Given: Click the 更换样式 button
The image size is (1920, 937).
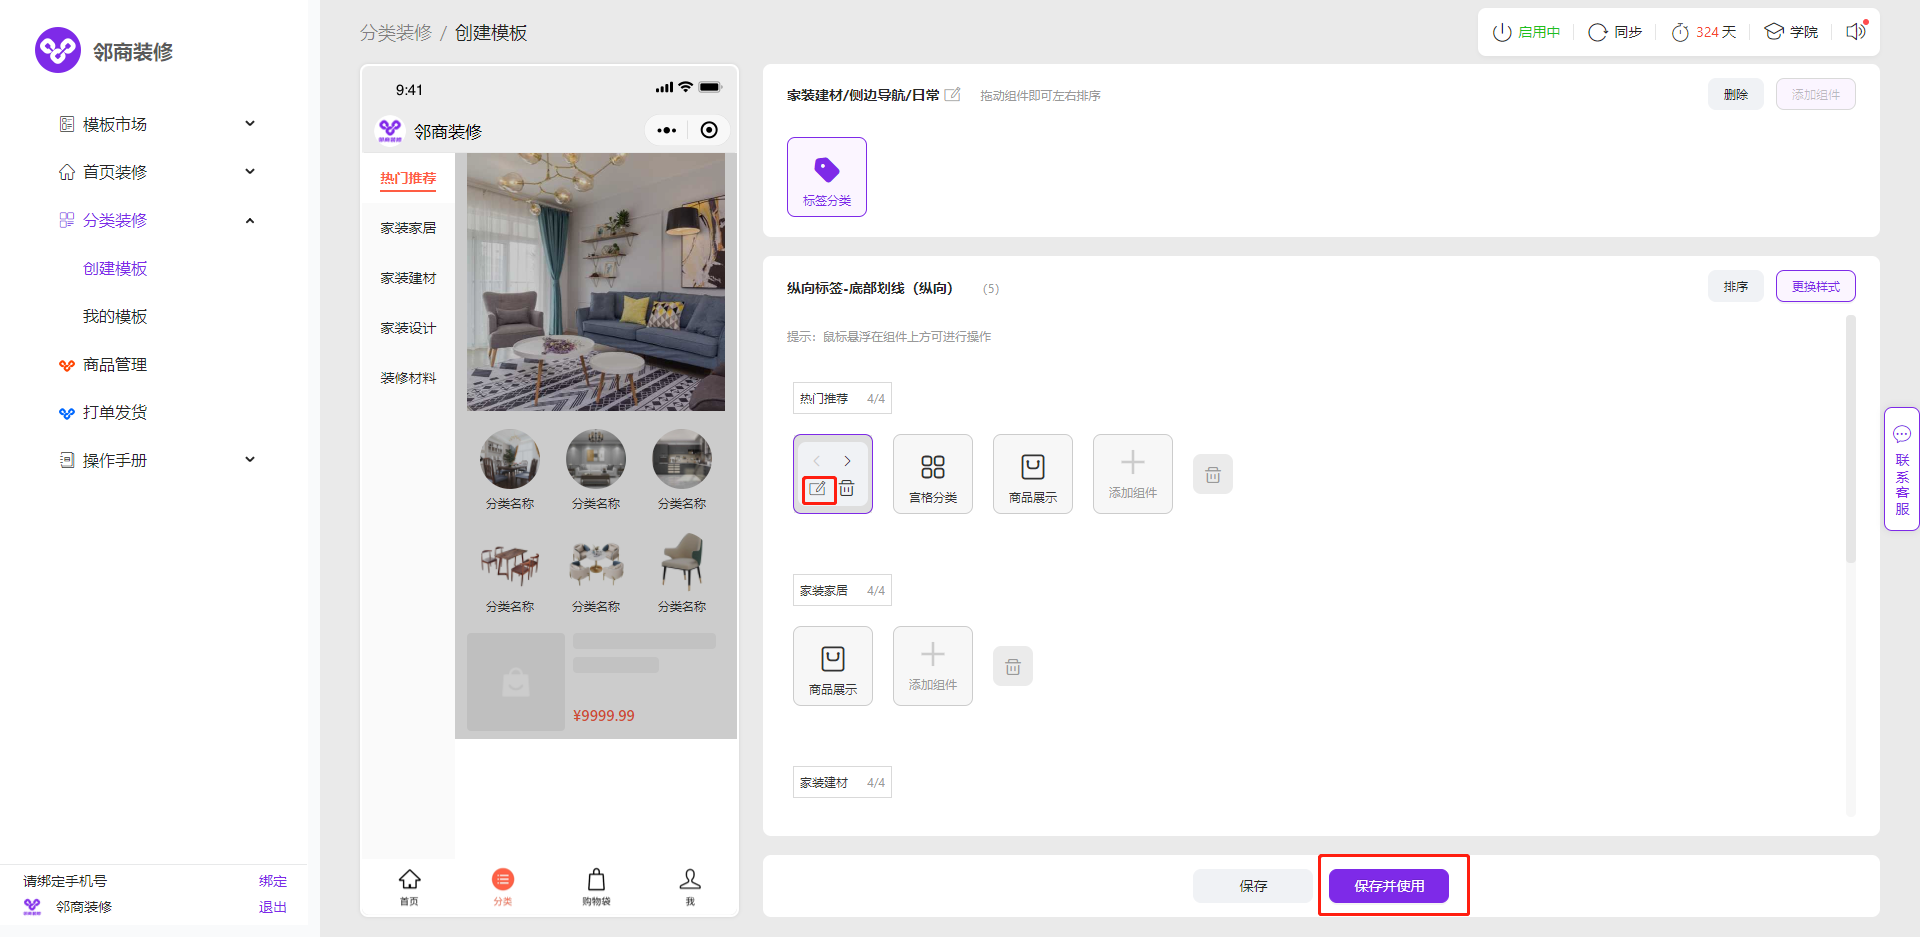Looking at the screenshot, I should (1816, 286).
